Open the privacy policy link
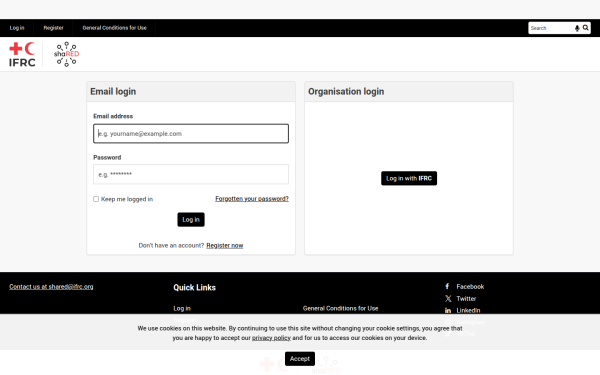The height and width of the screenshot is (375, 600). click(x=271, y=338)
